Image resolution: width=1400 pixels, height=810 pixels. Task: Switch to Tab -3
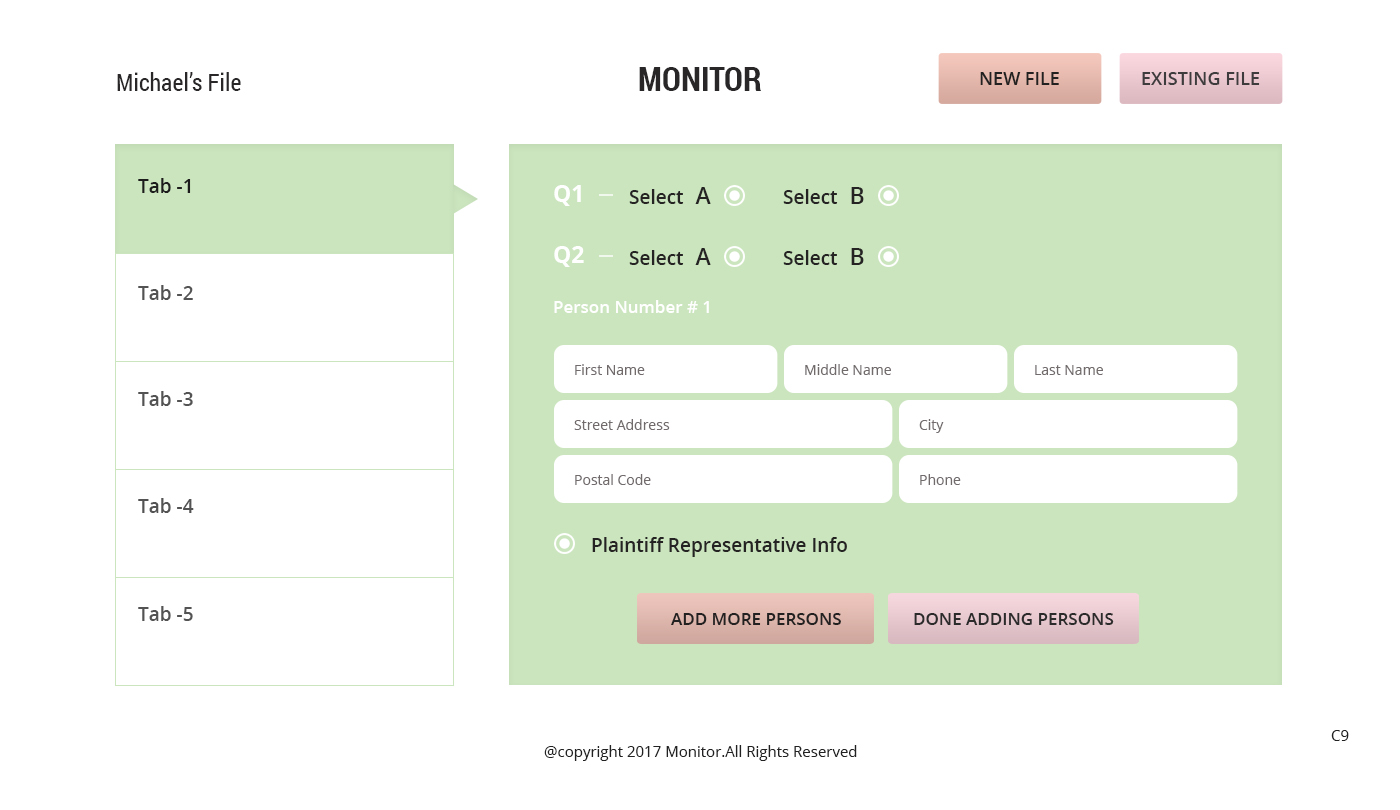(x=284, y=415)
